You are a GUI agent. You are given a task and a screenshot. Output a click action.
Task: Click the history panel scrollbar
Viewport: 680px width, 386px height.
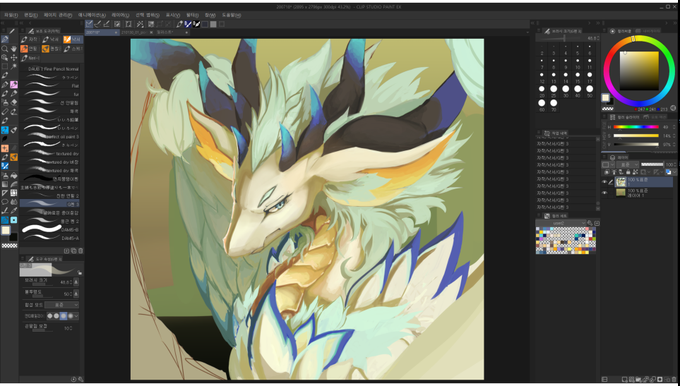click(598, 173)
